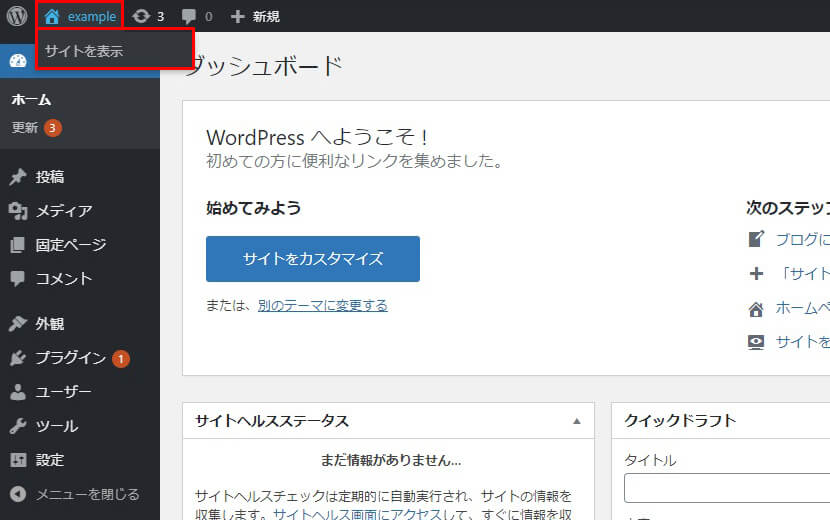Open the ブログ next-step link
The height and width of the screenshot is (520, 830).
click(802, 239)
